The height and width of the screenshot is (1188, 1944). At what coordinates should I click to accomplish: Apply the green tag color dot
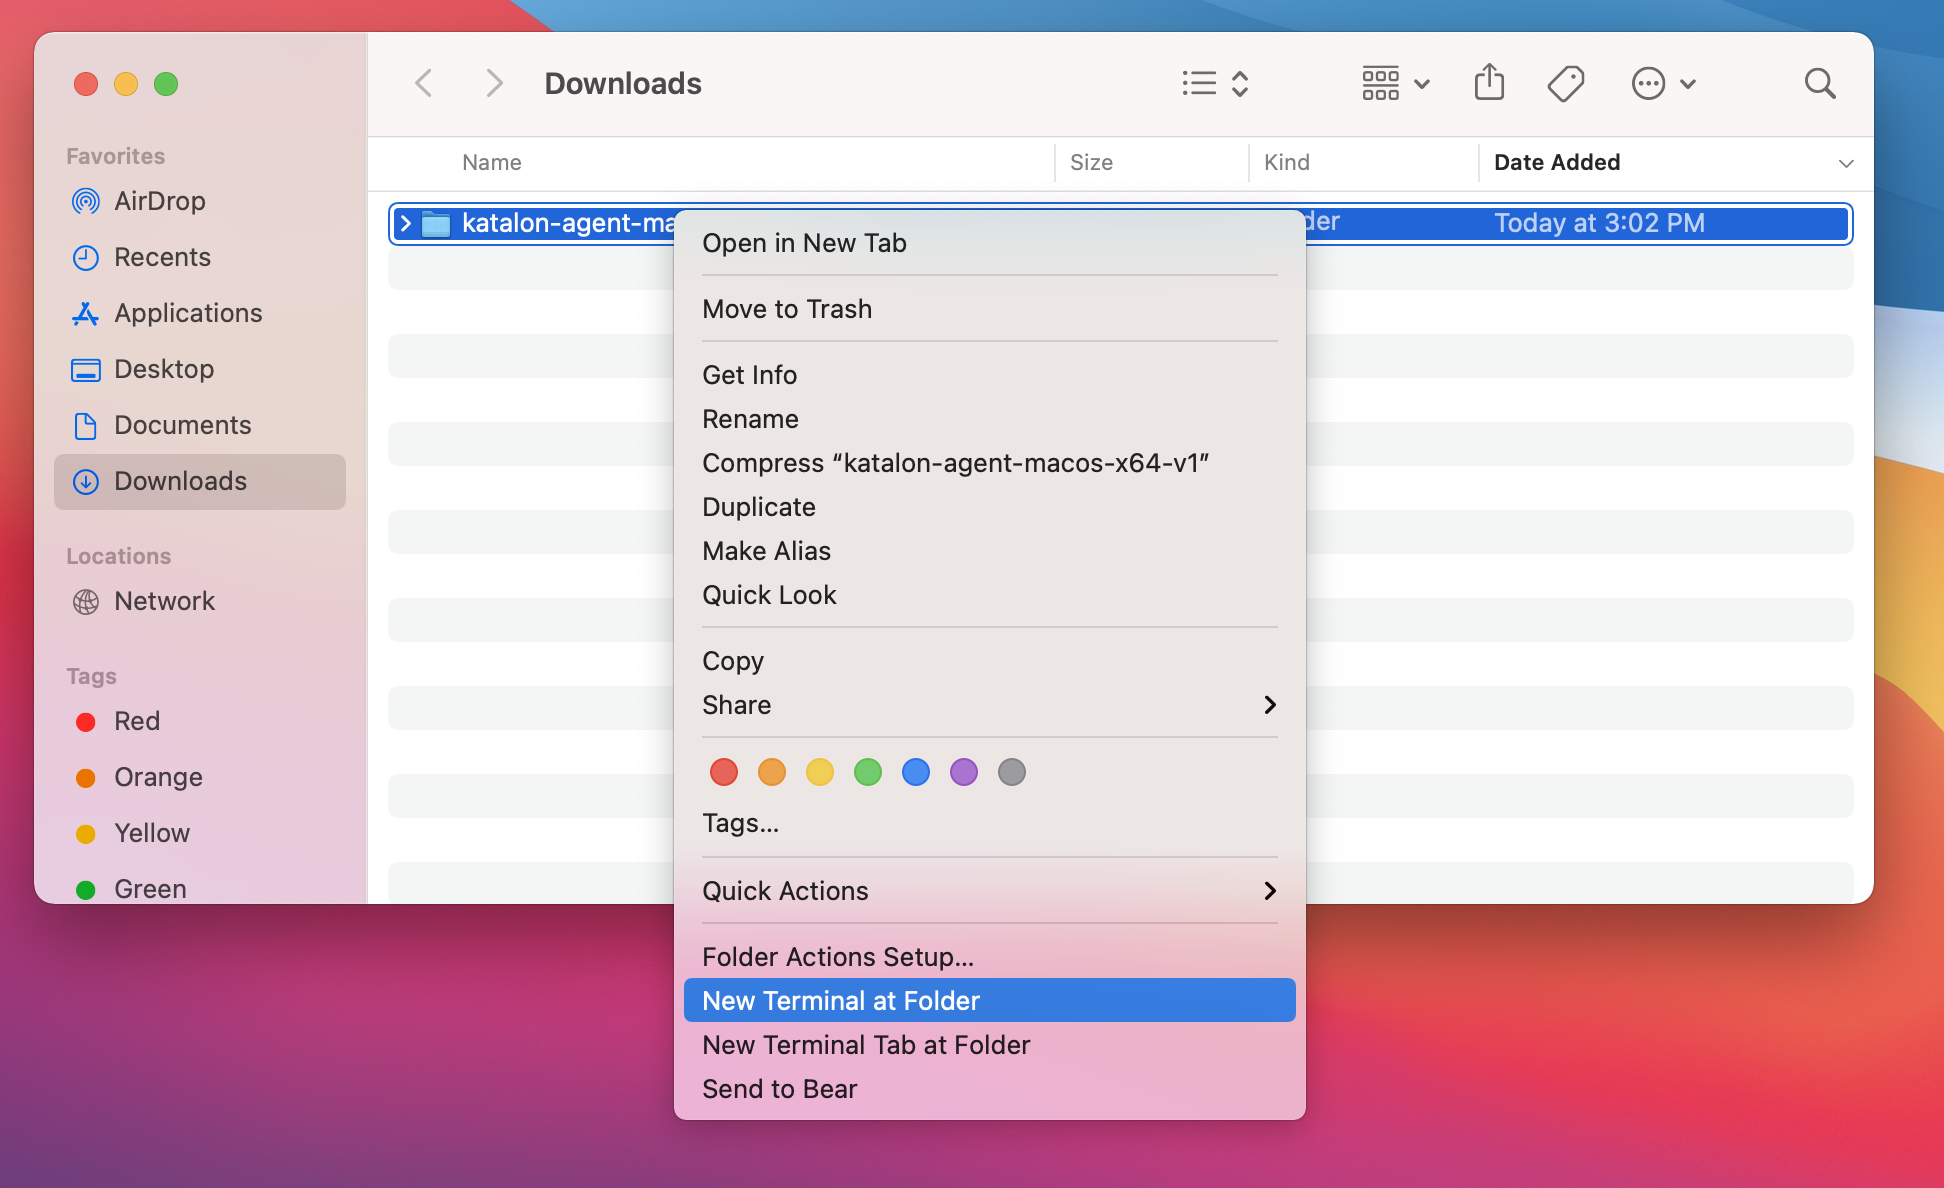867,772
